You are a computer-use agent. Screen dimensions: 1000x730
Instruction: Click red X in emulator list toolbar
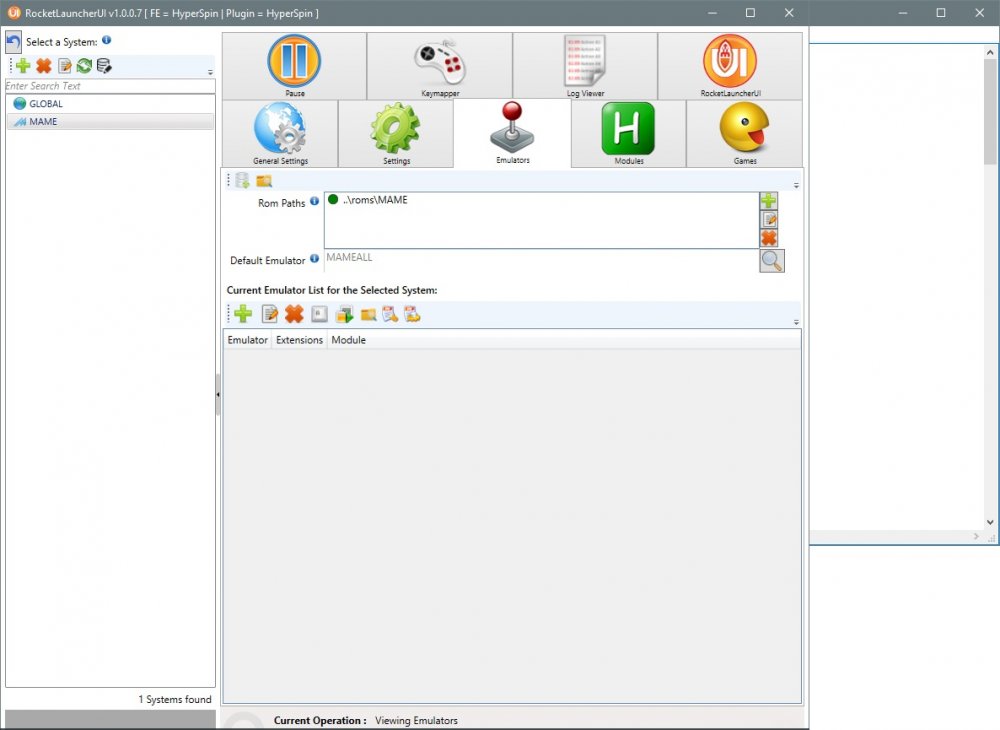coord(293,314)
